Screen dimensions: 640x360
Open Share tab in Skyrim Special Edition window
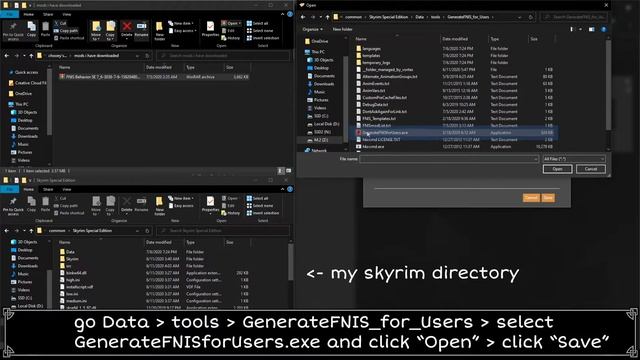point(48,189)
